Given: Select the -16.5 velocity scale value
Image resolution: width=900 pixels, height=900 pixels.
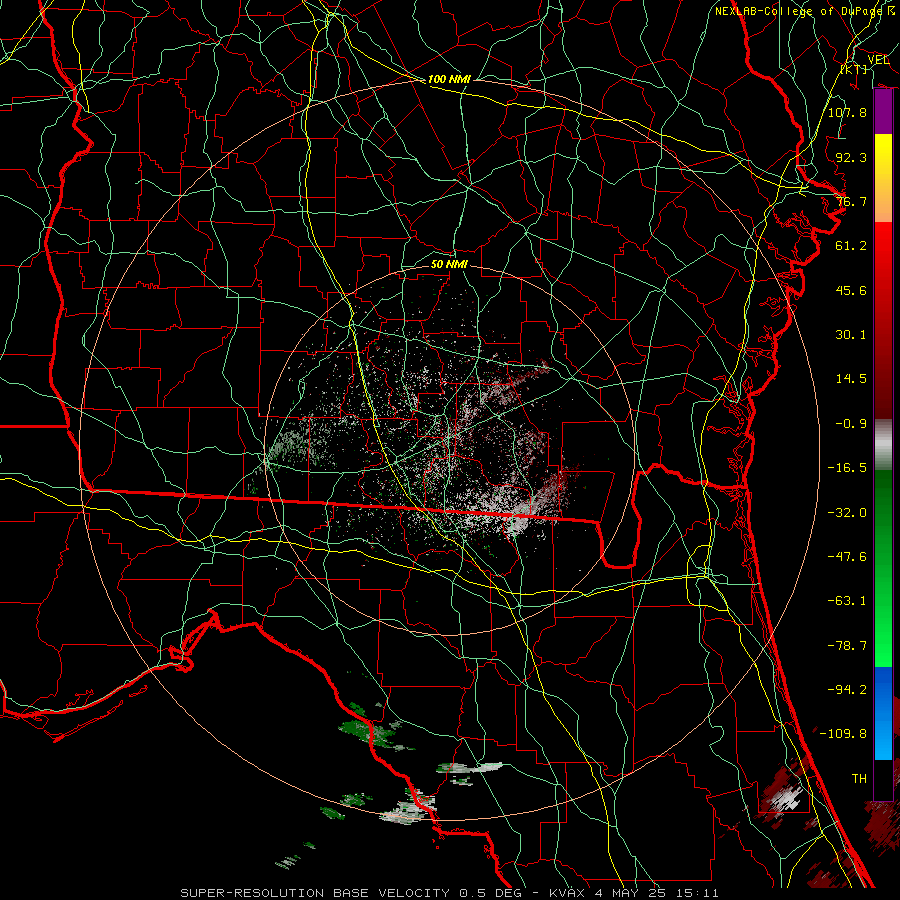Looking at the screenshot, I should (847, 468).
